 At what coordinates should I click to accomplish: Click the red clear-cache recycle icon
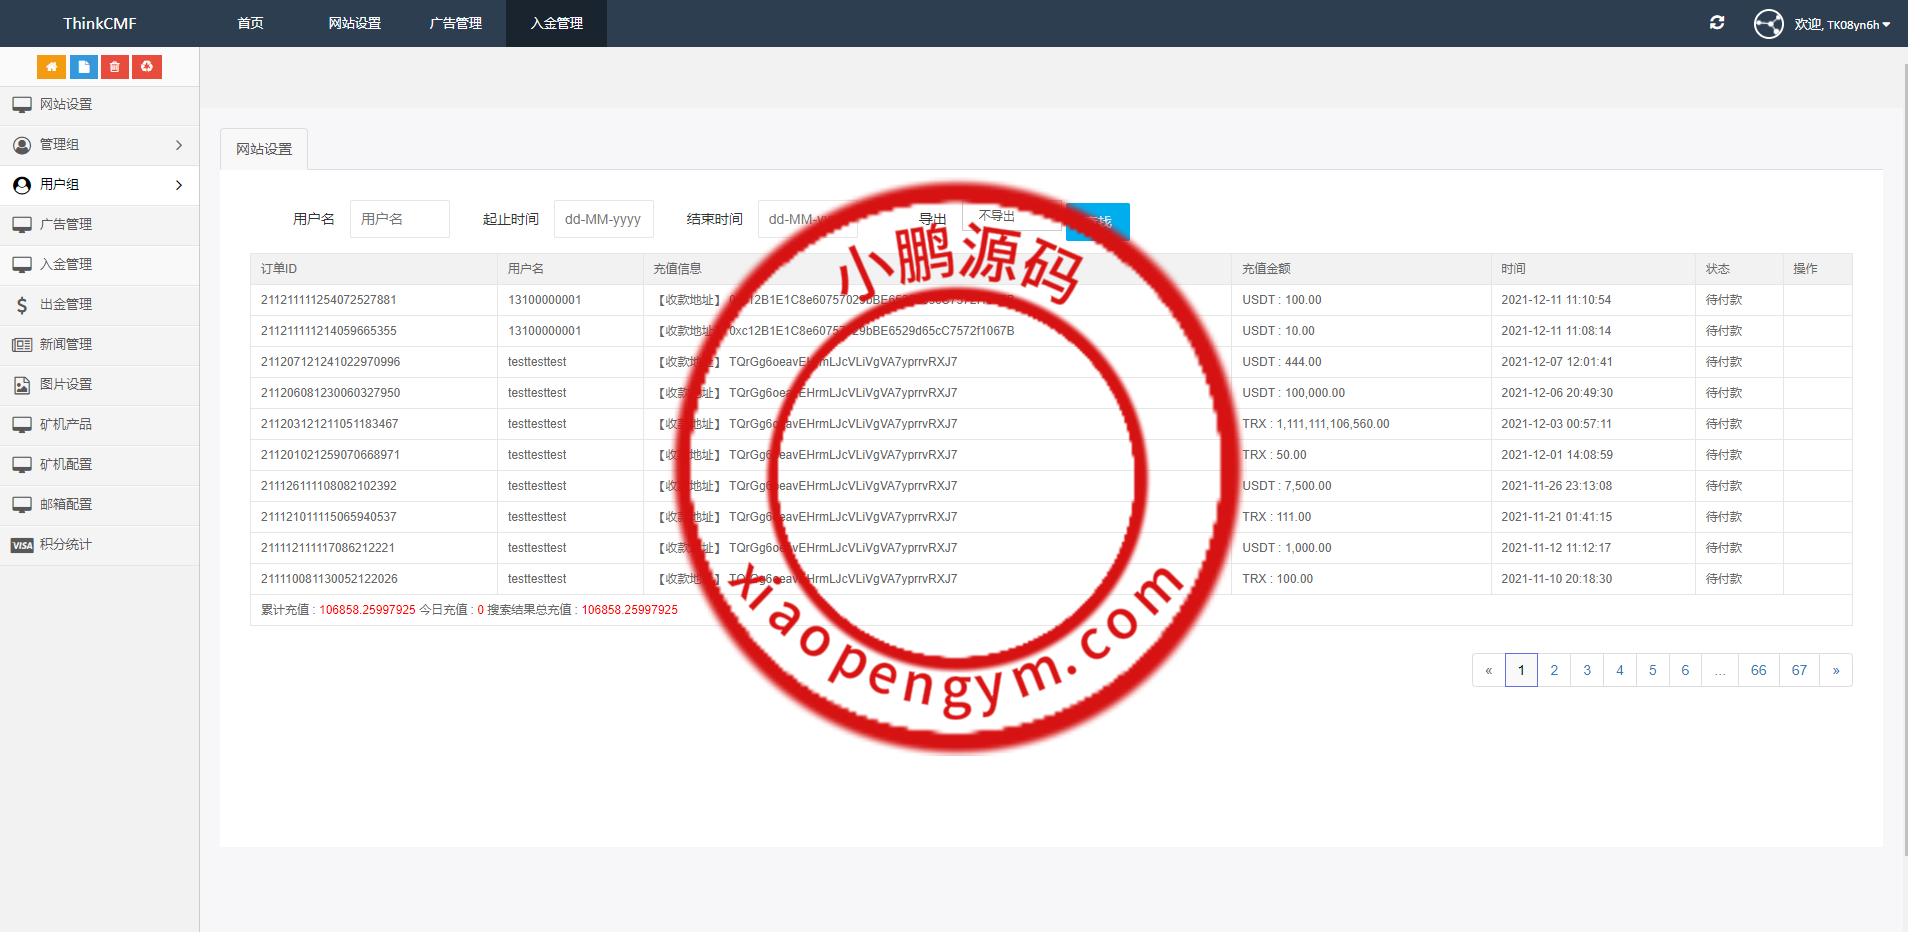pyautogui.click(x=146, y=66)
